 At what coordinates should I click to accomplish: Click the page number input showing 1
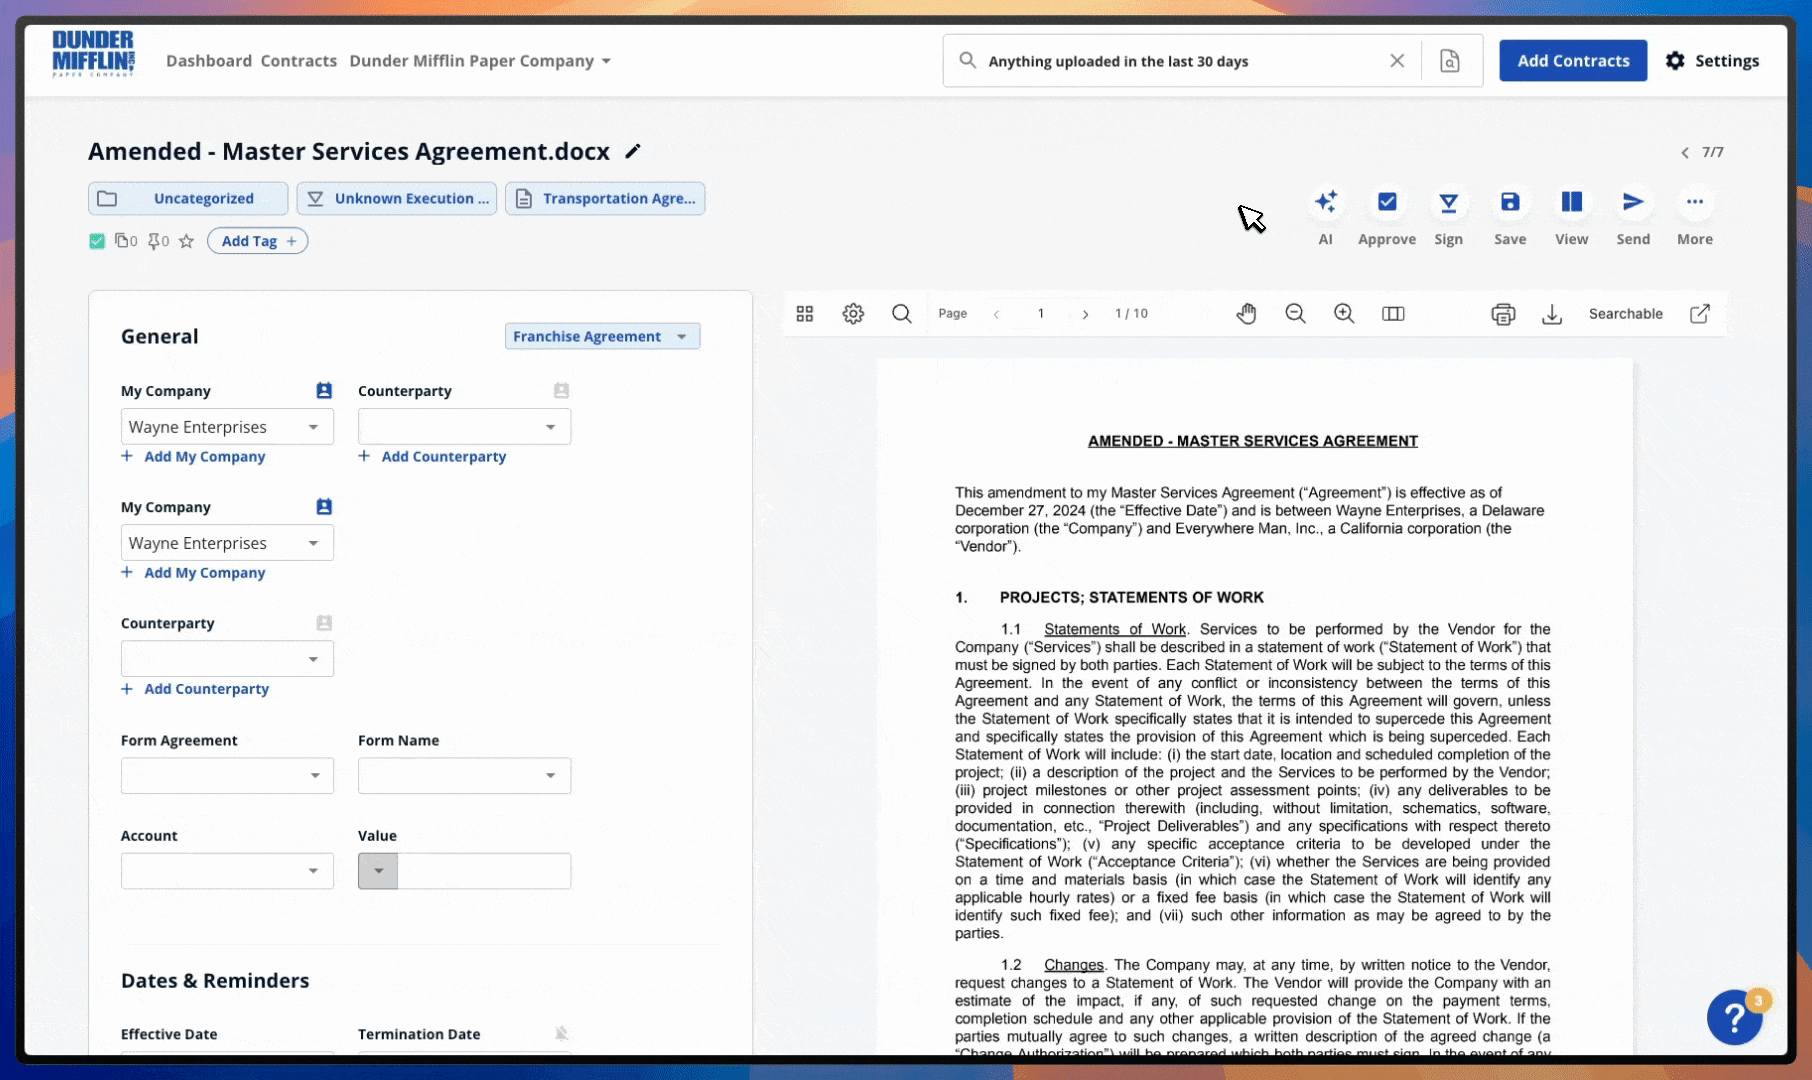(1041, 314)
